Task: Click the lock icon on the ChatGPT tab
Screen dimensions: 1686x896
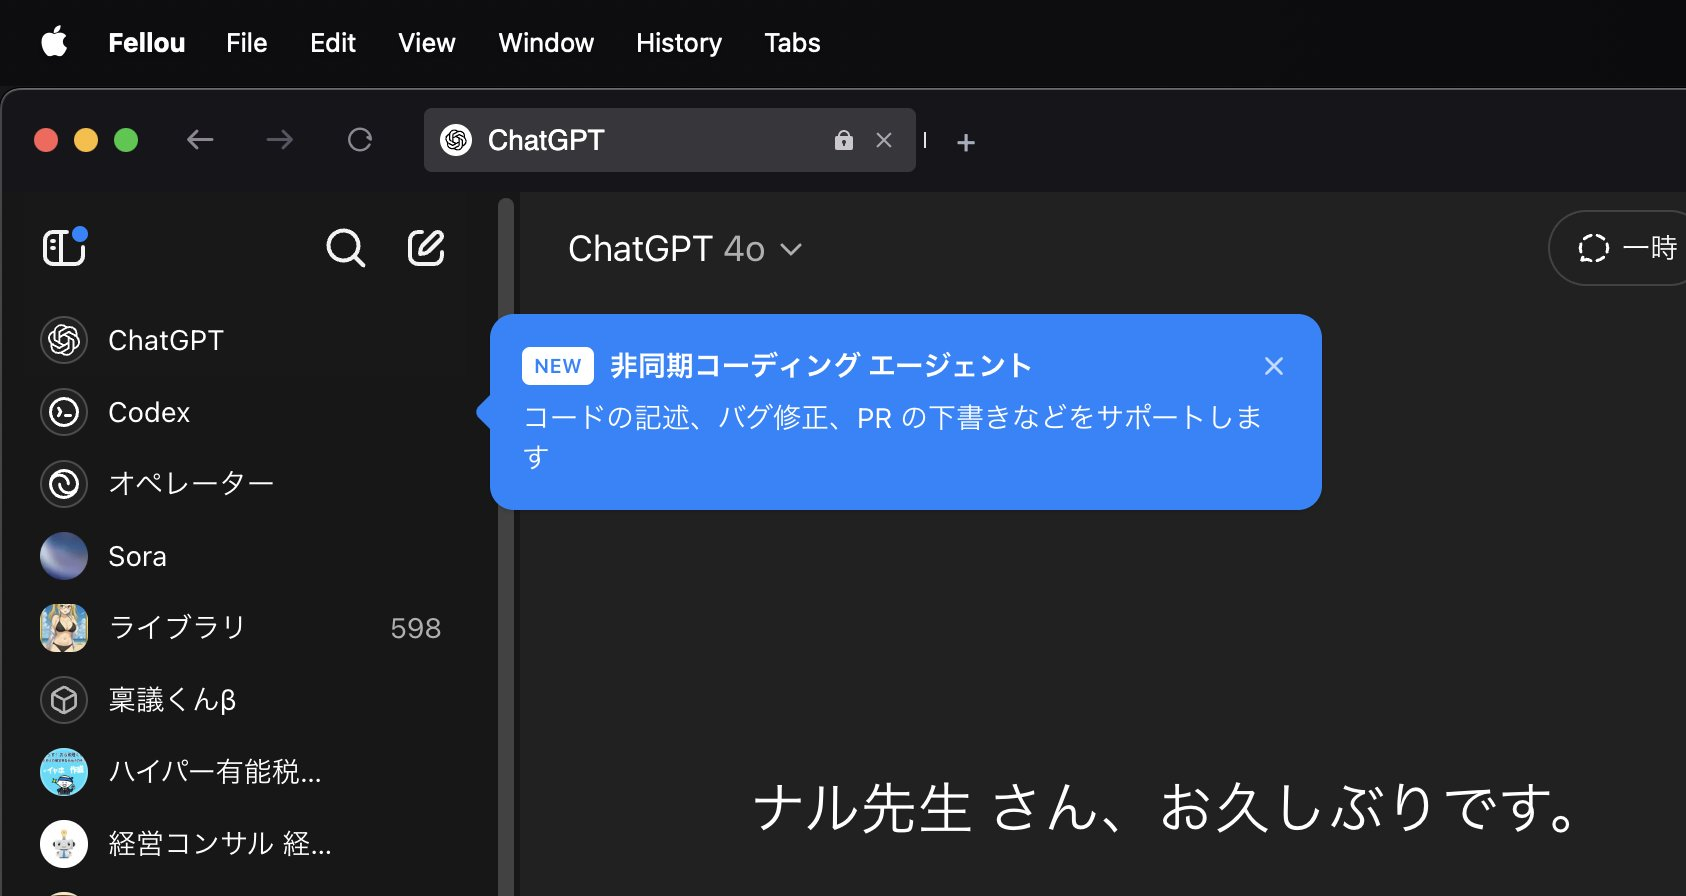Action: coord(844,140)
